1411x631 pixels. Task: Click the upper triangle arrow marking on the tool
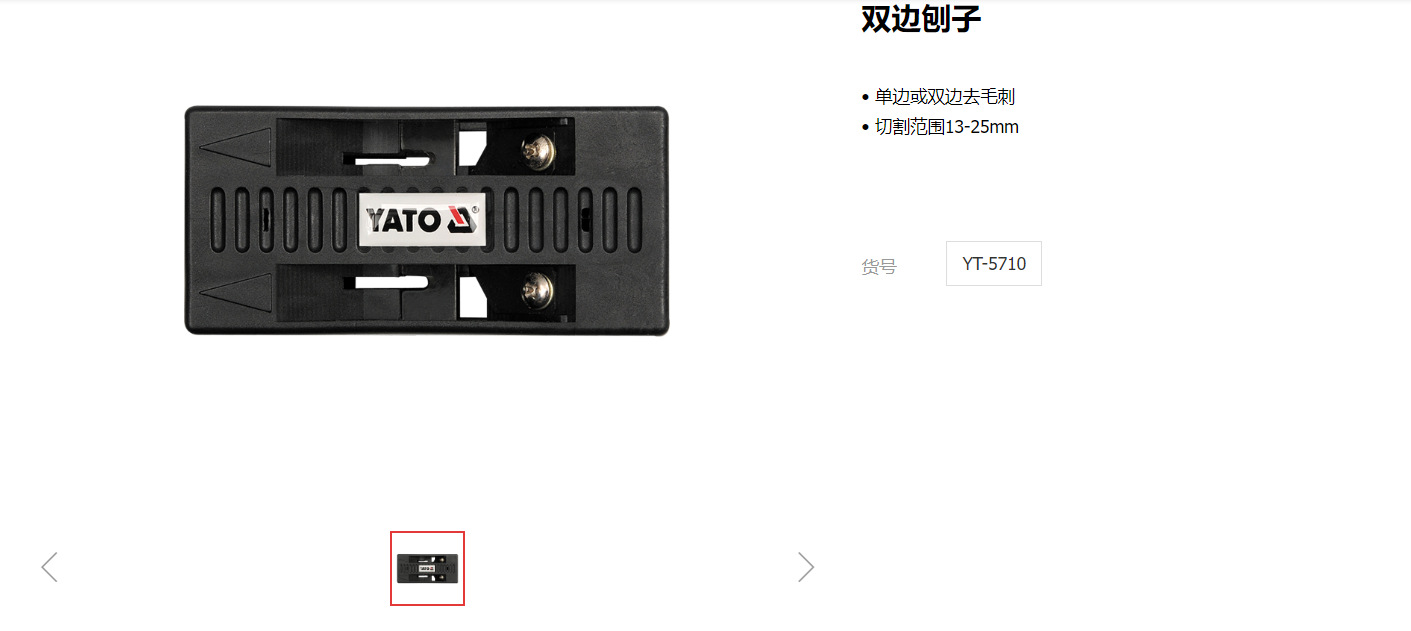[236, 148]
